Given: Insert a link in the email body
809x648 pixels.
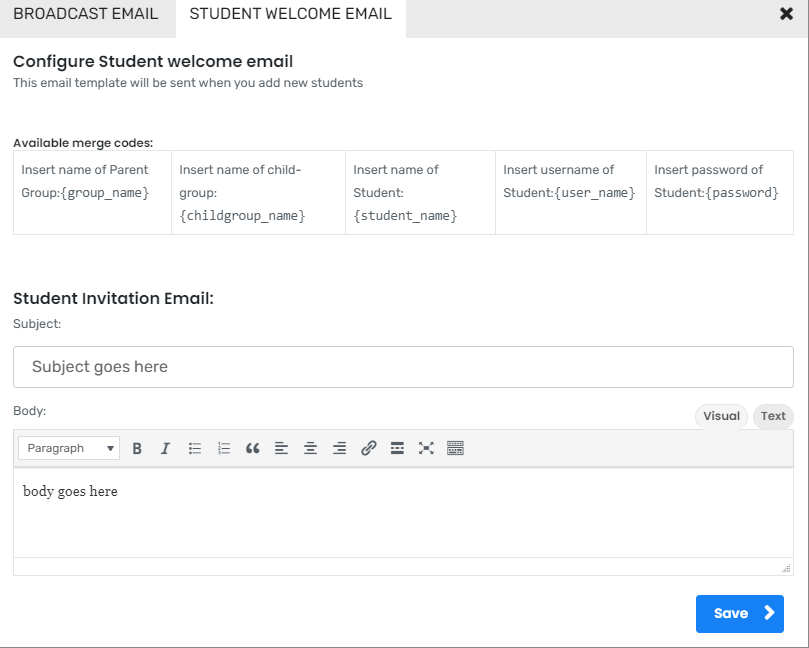Looking at the screenshot, I should 368,448.
